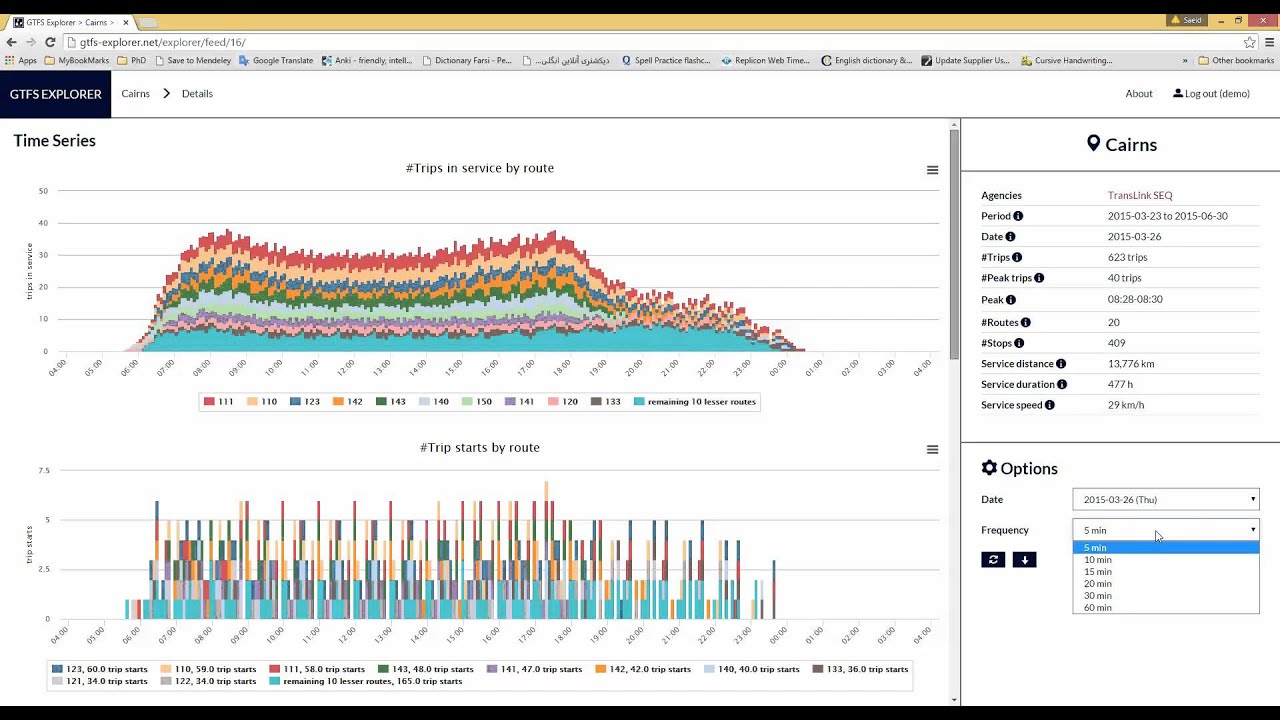Click the info icon beside Period

1018,216
